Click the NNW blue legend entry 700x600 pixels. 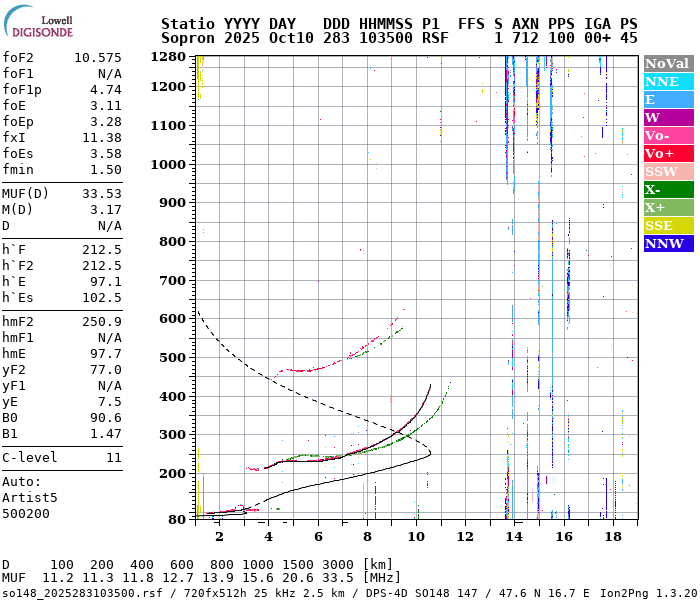(667, 243)
